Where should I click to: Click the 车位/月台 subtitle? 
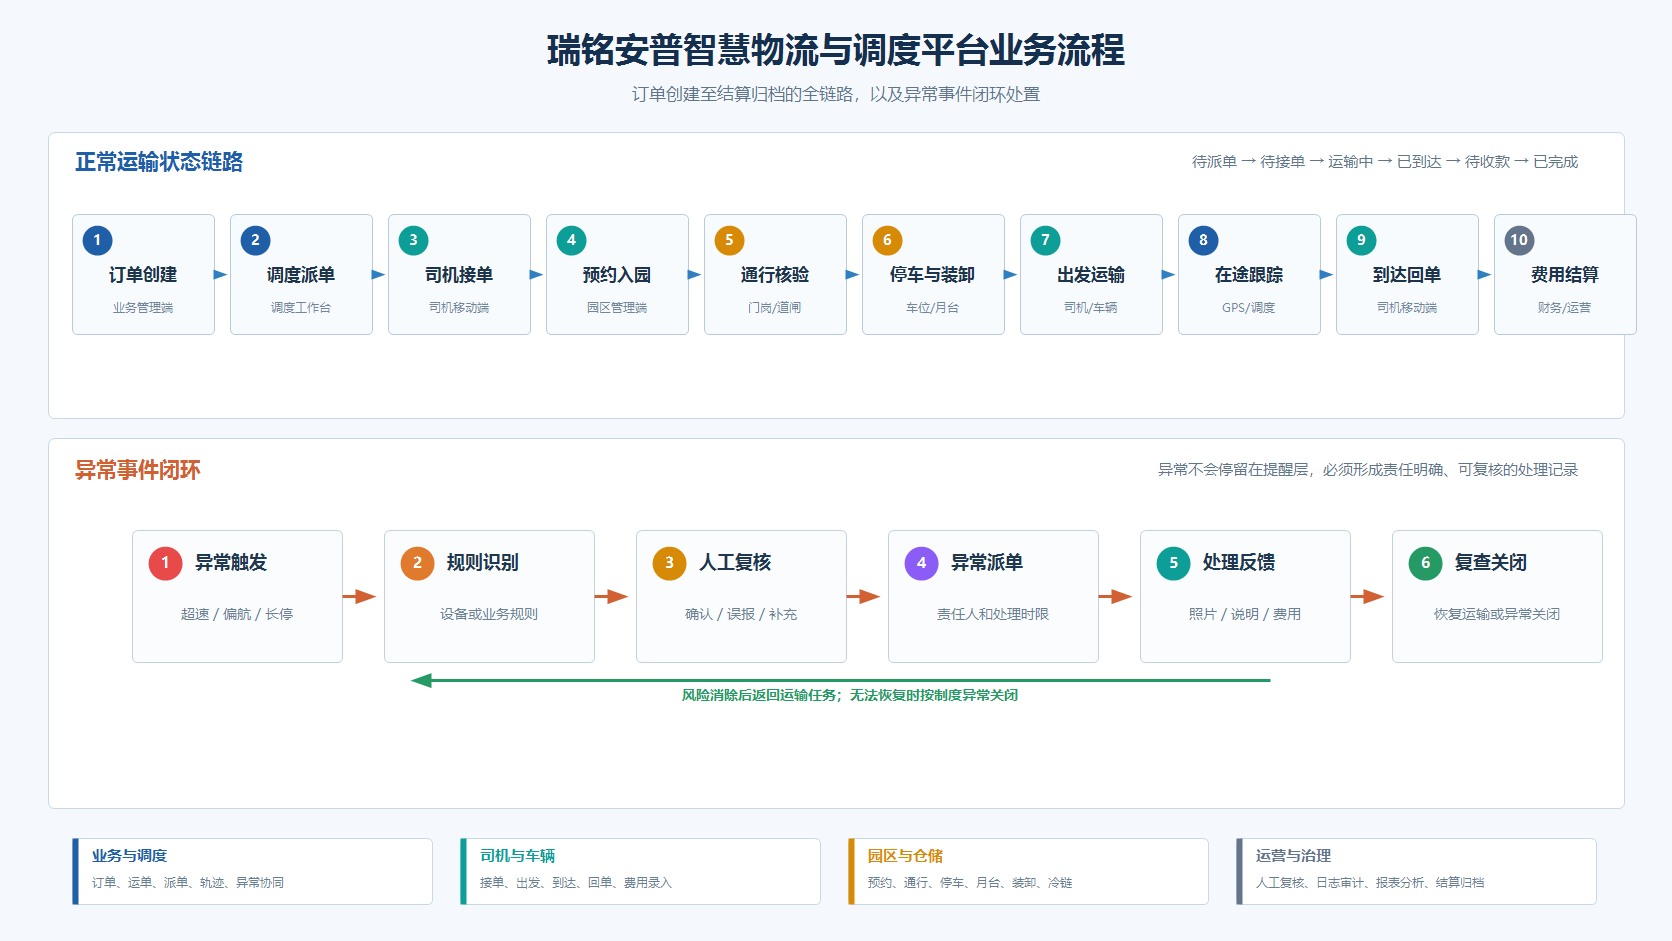coord(933,308)
